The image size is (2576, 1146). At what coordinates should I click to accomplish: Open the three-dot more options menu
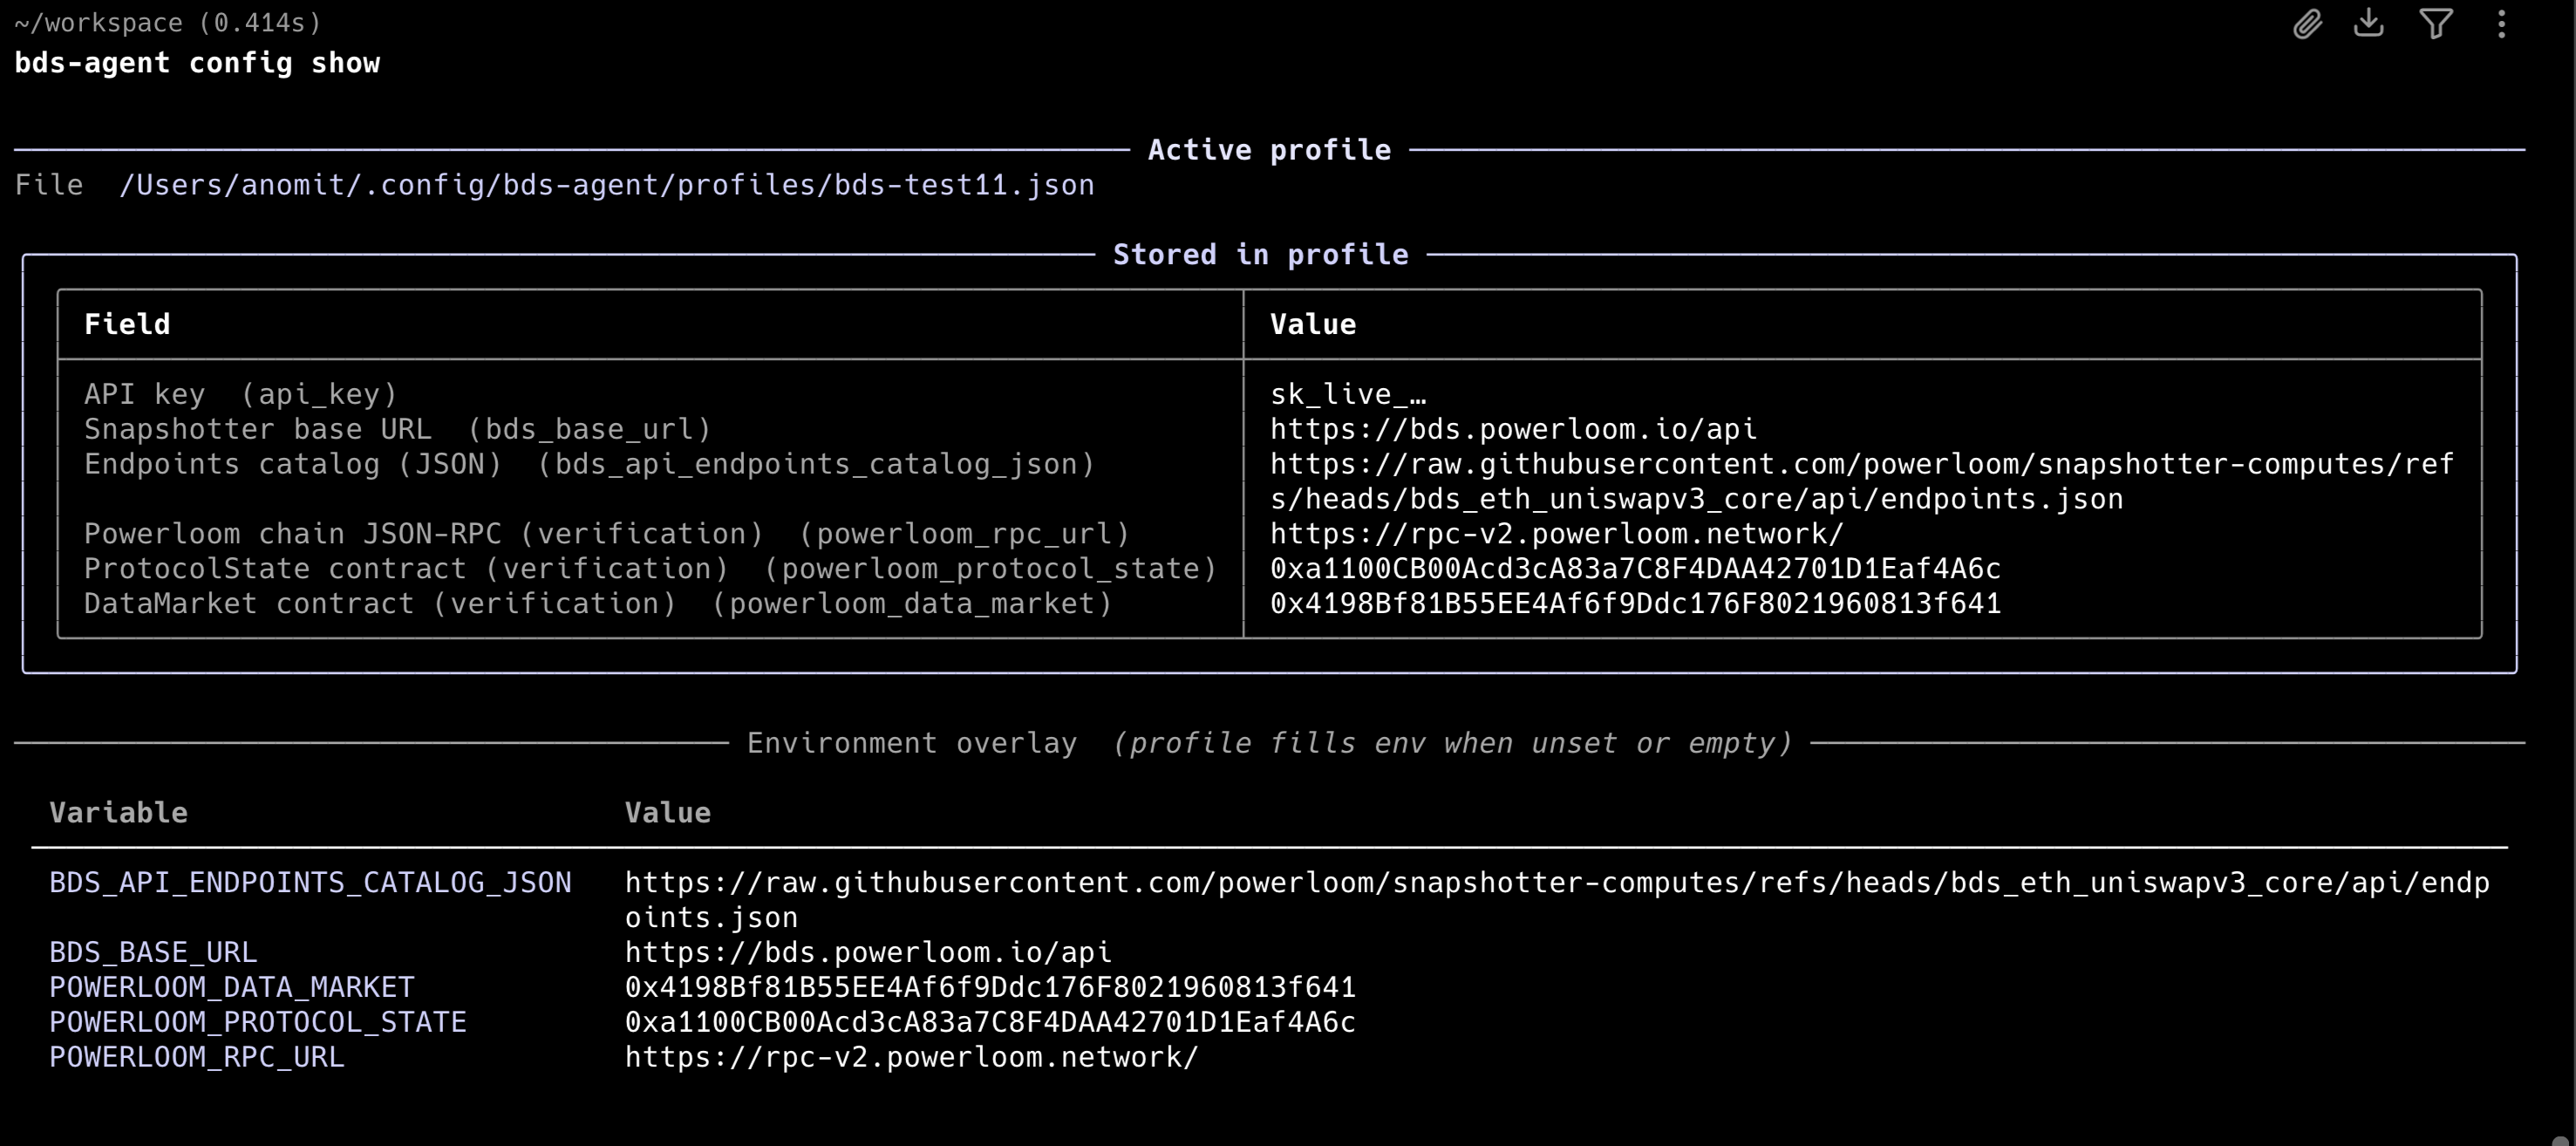click(2502, 24)
